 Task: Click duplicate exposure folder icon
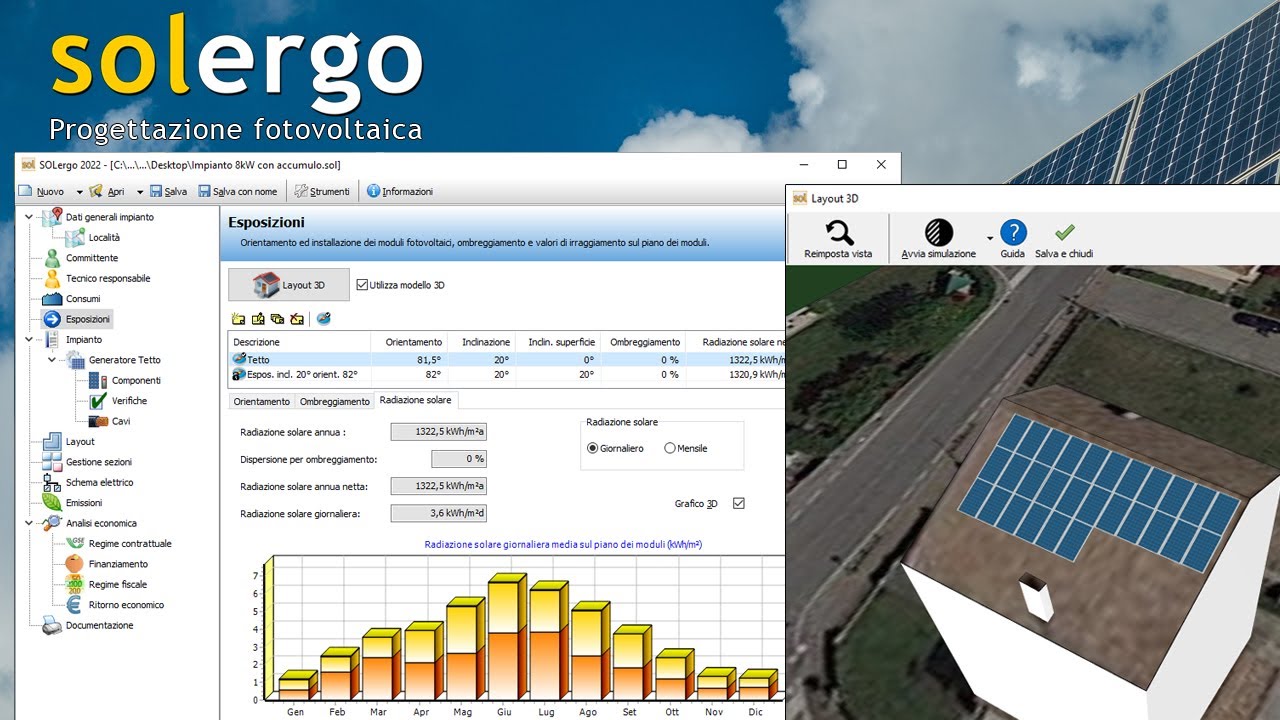pyautogui.click(x=277, y=319)
